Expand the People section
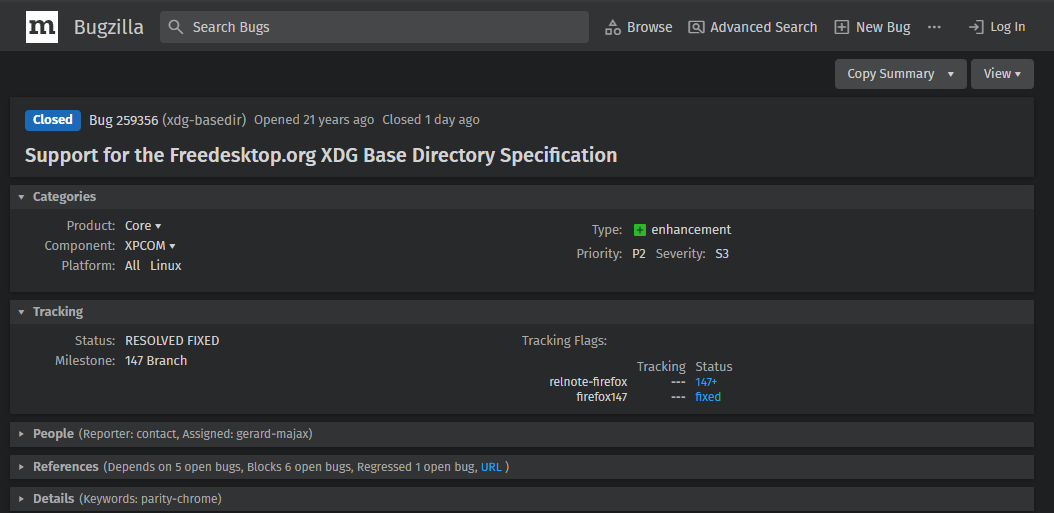Screen dimensions: 1054x513 22,434
